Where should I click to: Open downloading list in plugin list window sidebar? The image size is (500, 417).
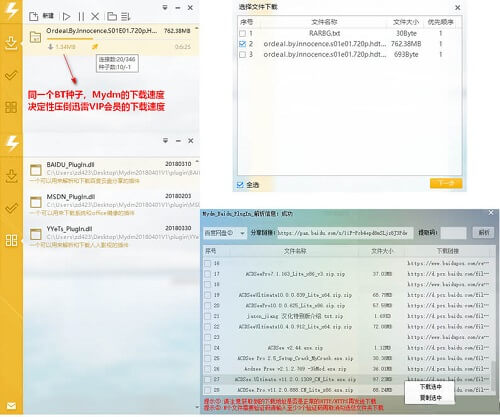point(11,176)
